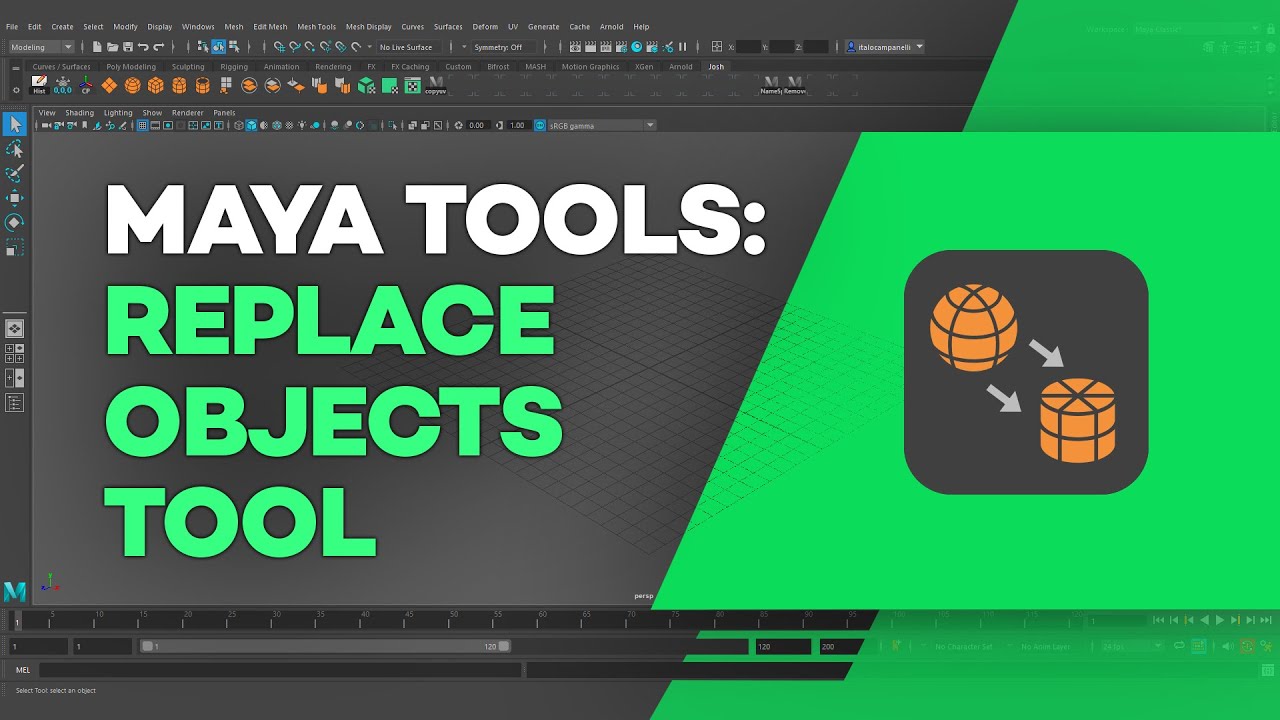The image size is (1280, 720).
Task: Toggle Select by object type mode
Action: pyautogui.click(x=218, y=47)
